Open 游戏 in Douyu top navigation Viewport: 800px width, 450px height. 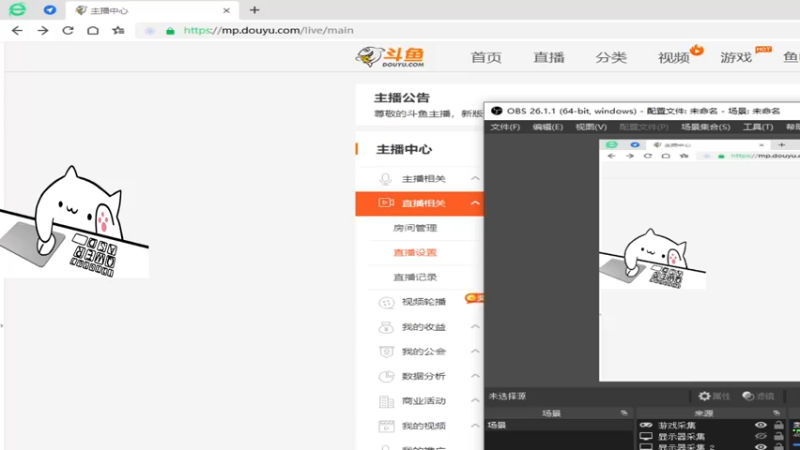coord(736,57)
